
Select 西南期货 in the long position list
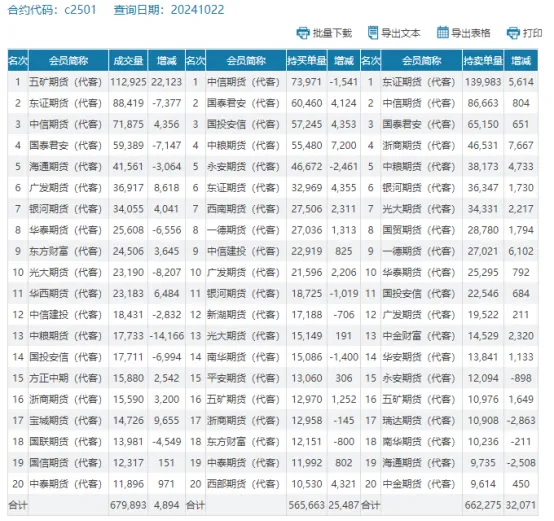[x=243, y=209]
